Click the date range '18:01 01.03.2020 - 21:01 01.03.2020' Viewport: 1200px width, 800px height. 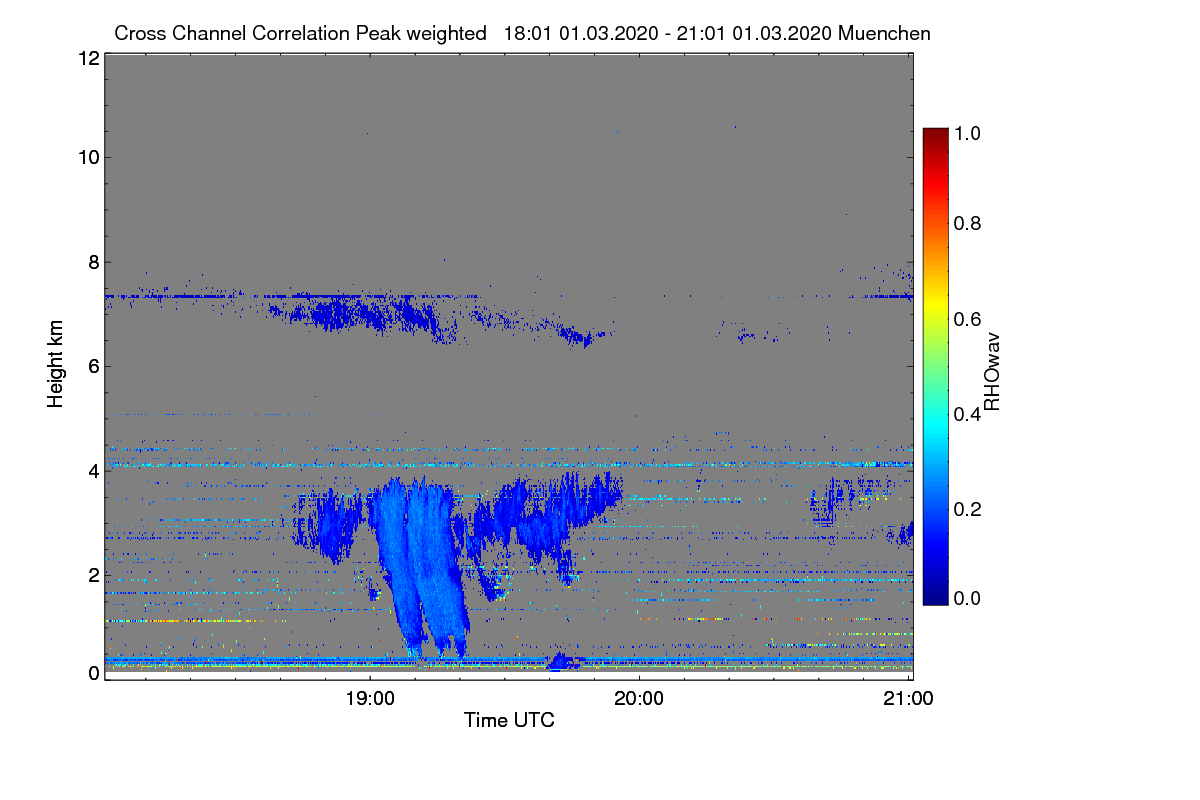[668, 33]
